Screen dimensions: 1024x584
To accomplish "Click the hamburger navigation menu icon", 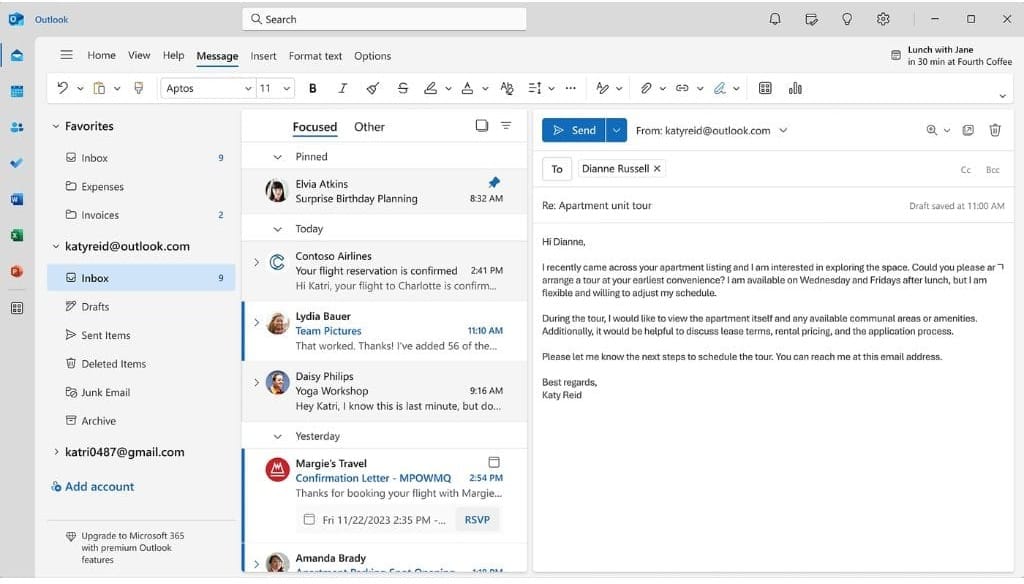I will click(x=66, y=55).
